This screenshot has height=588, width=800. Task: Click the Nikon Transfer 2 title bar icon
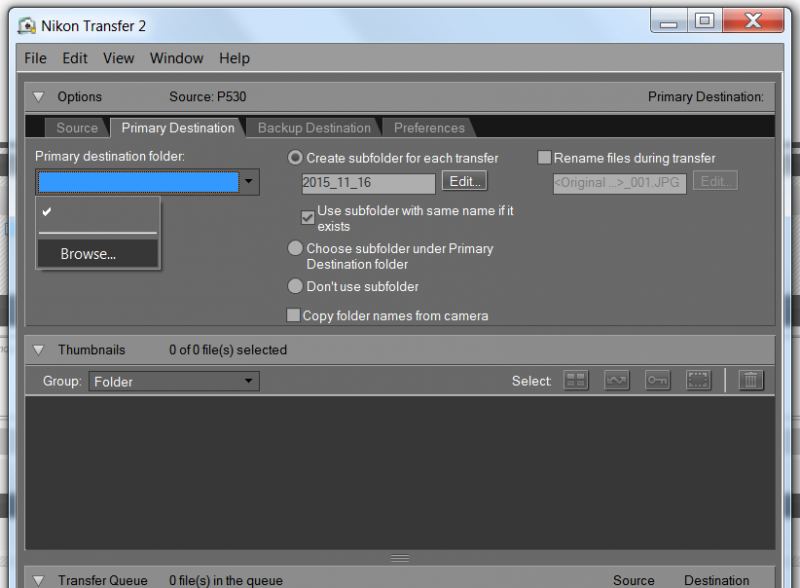coord(27,26)
